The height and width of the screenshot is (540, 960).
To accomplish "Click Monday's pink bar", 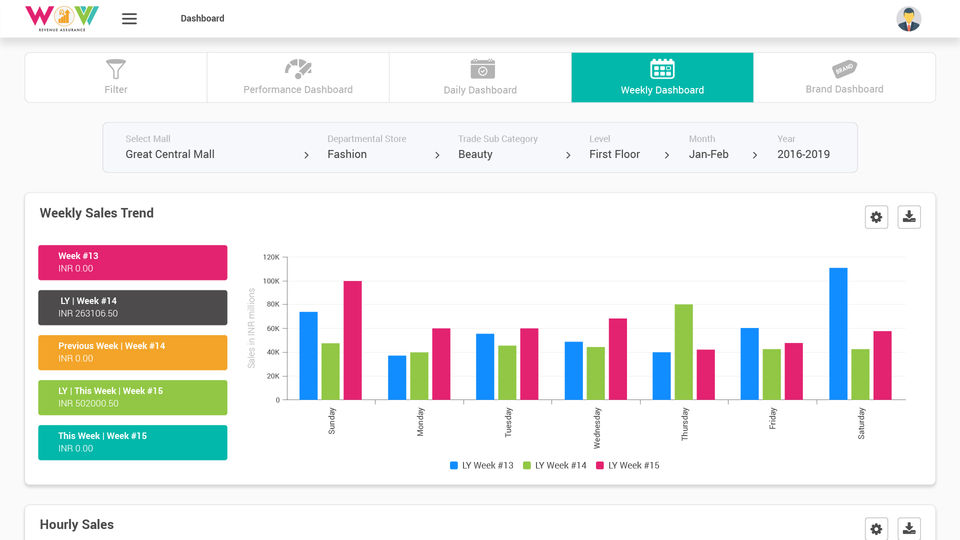I will 441,364.
